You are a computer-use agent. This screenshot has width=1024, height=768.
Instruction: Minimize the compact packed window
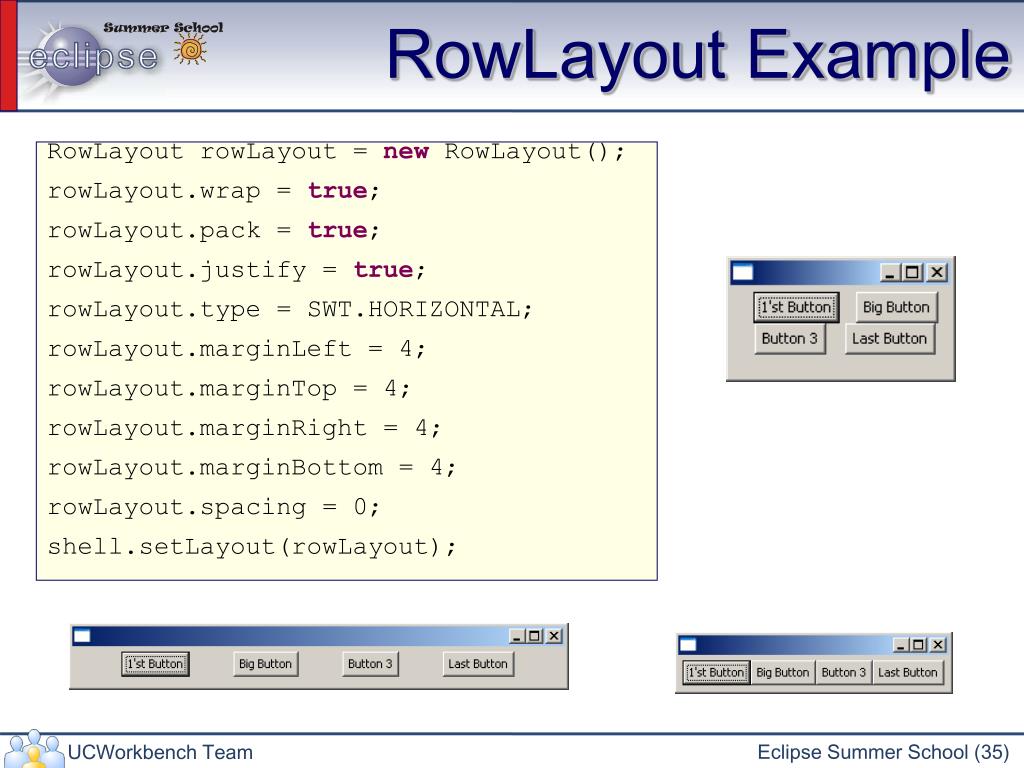[901, 645]
